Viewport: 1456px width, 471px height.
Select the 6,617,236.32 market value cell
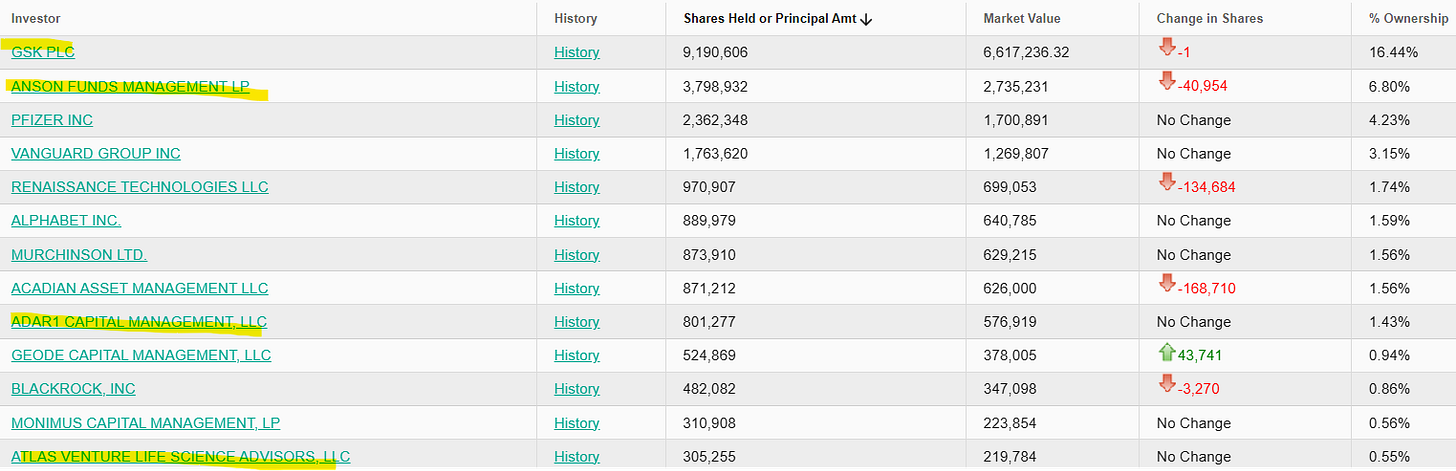1026,52
